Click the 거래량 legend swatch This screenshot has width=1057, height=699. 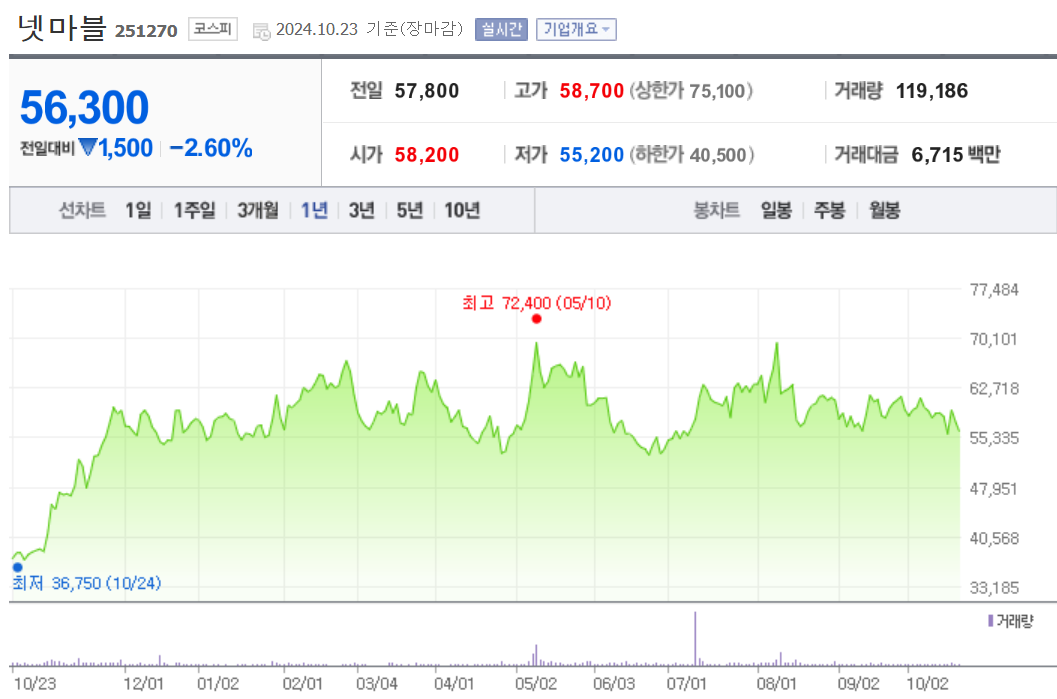(990, 621)
